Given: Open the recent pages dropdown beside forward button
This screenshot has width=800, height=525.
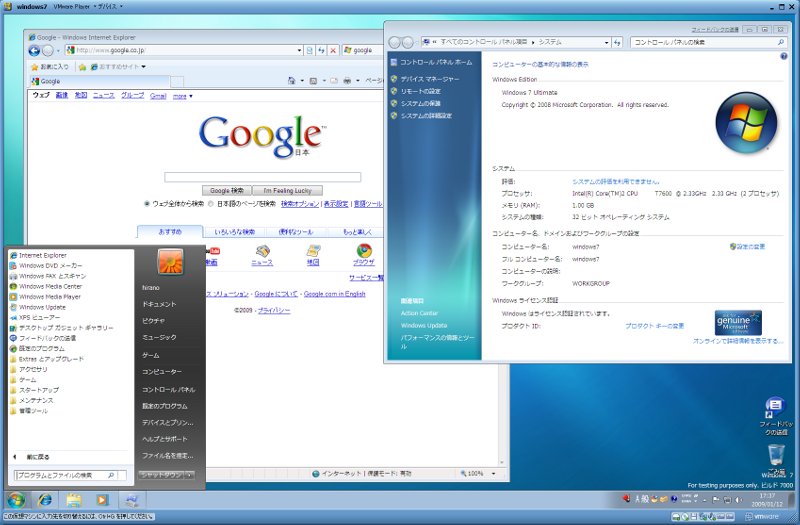Looking at the screenshot, I should click(x=58, y=51).
